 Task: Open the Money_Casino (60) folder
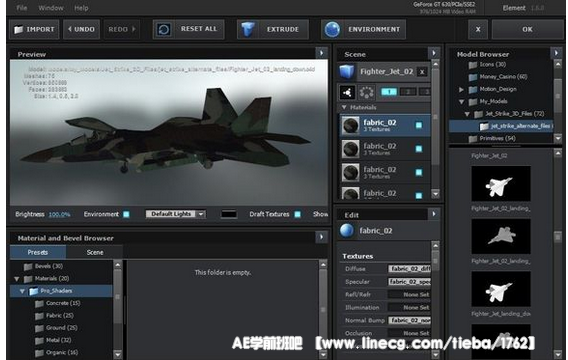pos(498,77)
